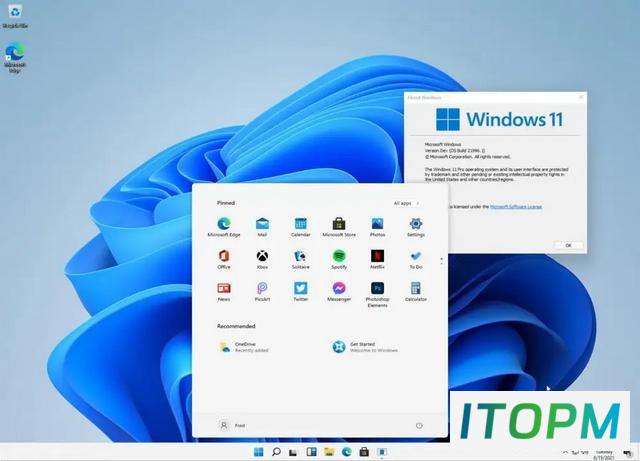Open the Calendar app
This screenshot has width=640, height=461.
(300, 227)
